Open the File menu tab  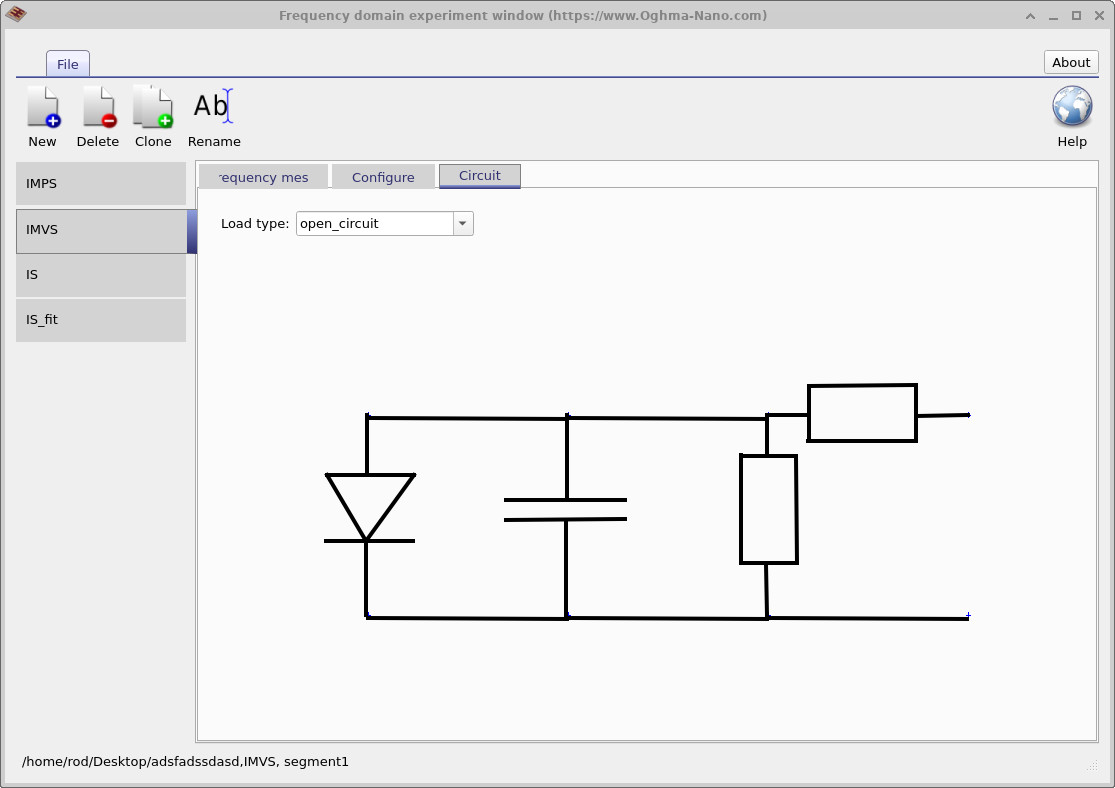pyautogui.click(x=67, y=63)
